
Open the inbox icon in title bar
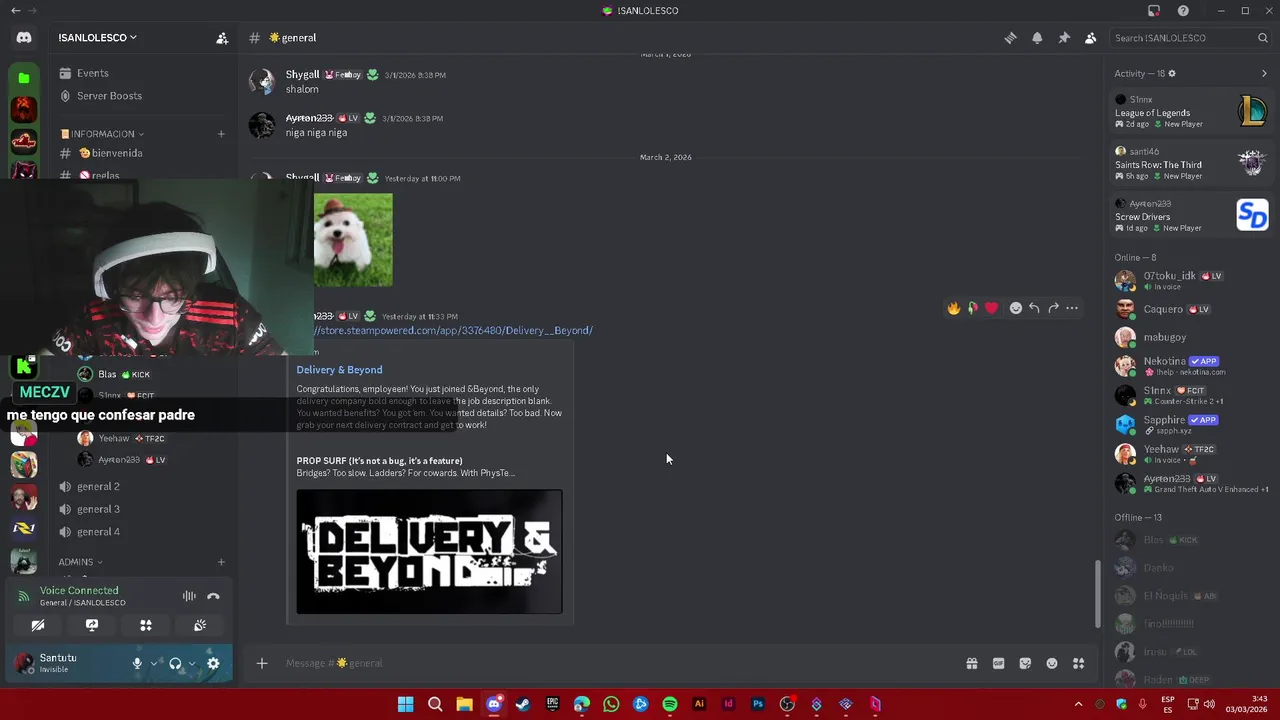click(1154, 11)
